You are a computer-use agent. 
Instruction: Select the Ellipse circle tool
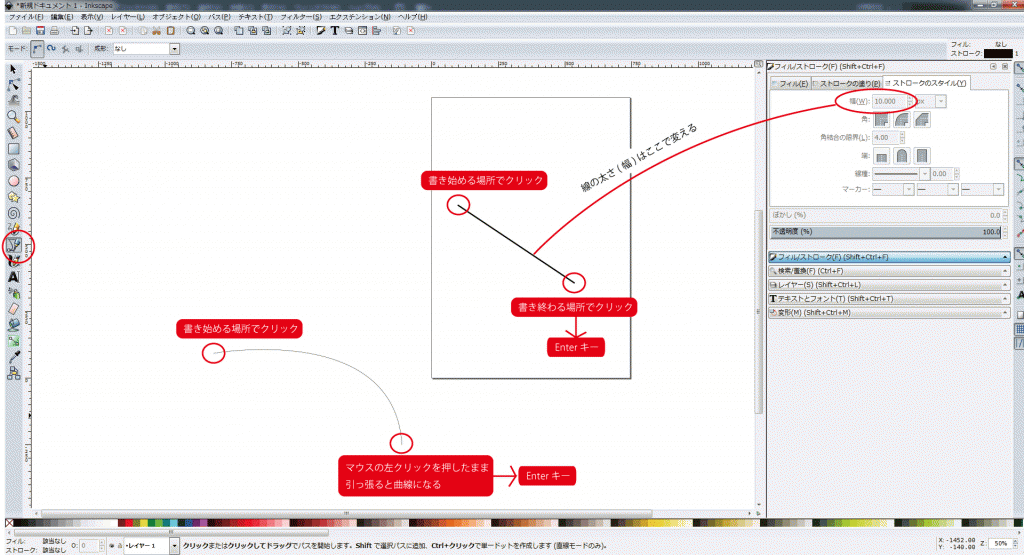coord(13,181)
